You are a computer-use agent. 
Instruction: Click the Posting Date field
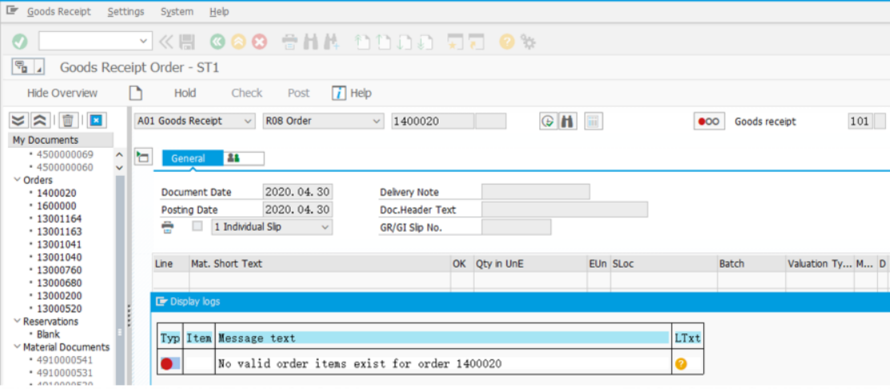(x=297, y=210)
